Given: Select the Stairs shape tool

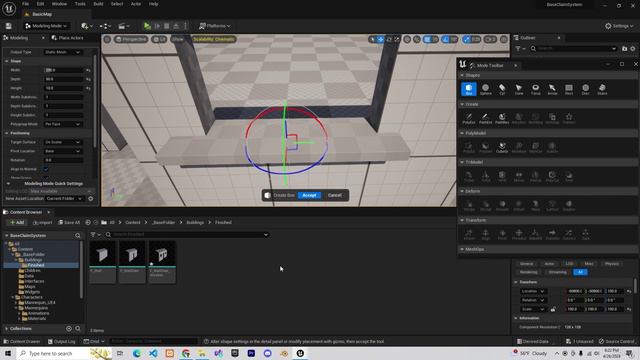Looking at the screenshot, I should 602,89.
